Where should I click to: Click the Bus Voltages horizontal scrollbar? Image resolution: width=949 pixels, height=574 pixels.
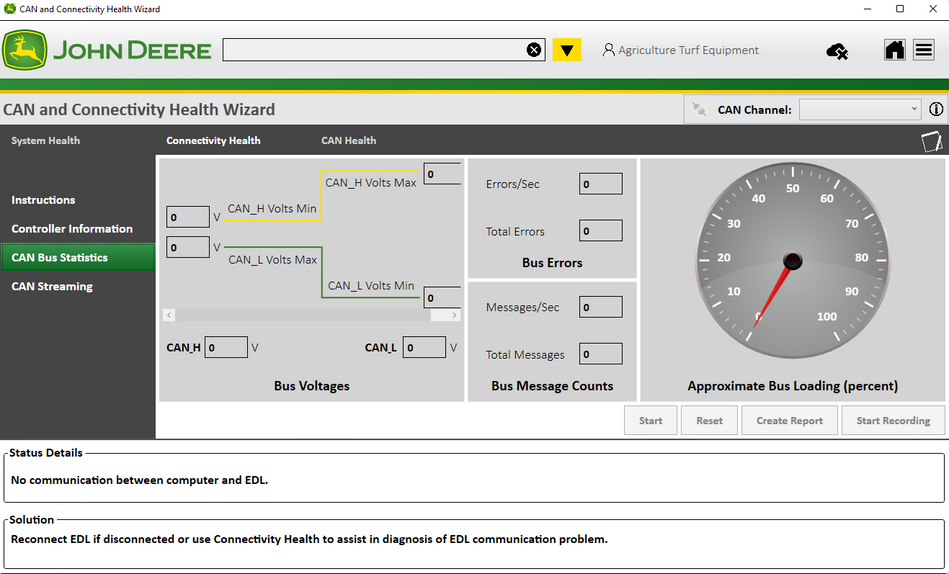(300, 315)
